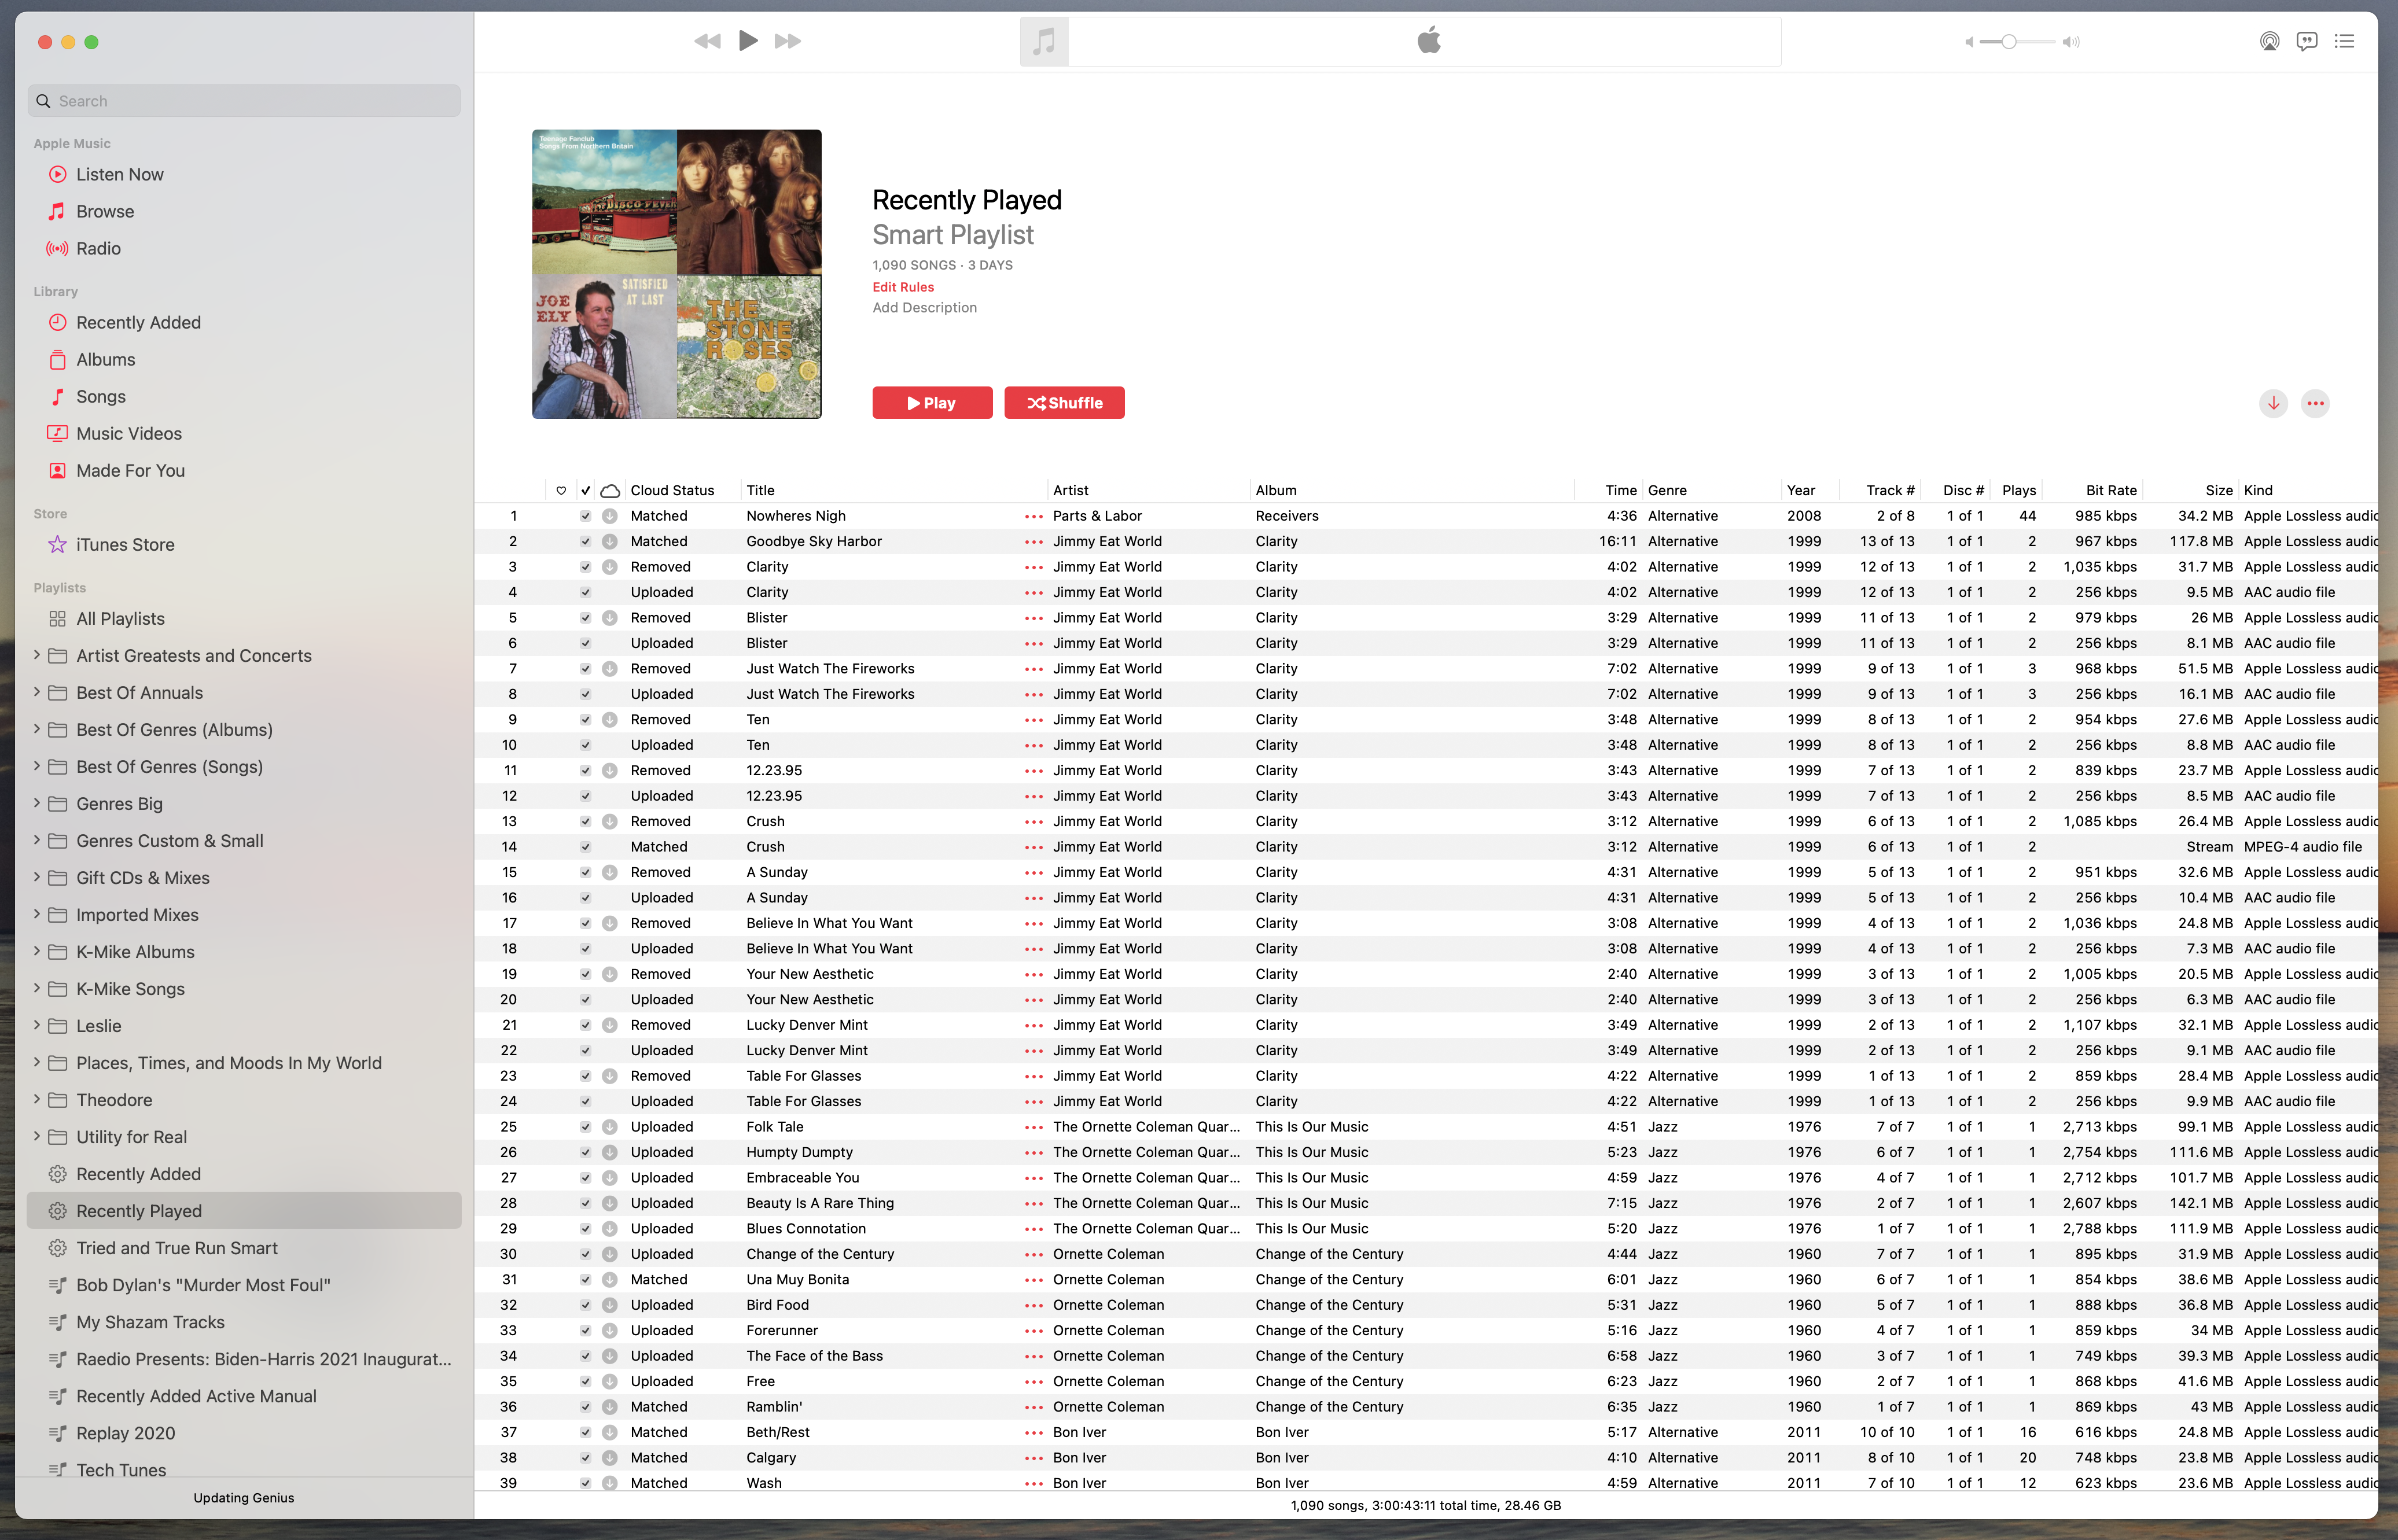Expand the Theodore folder chevron
The width and height of the screenshot is (2398, 1540).
pyautogui.click(x=37, y=1099)
